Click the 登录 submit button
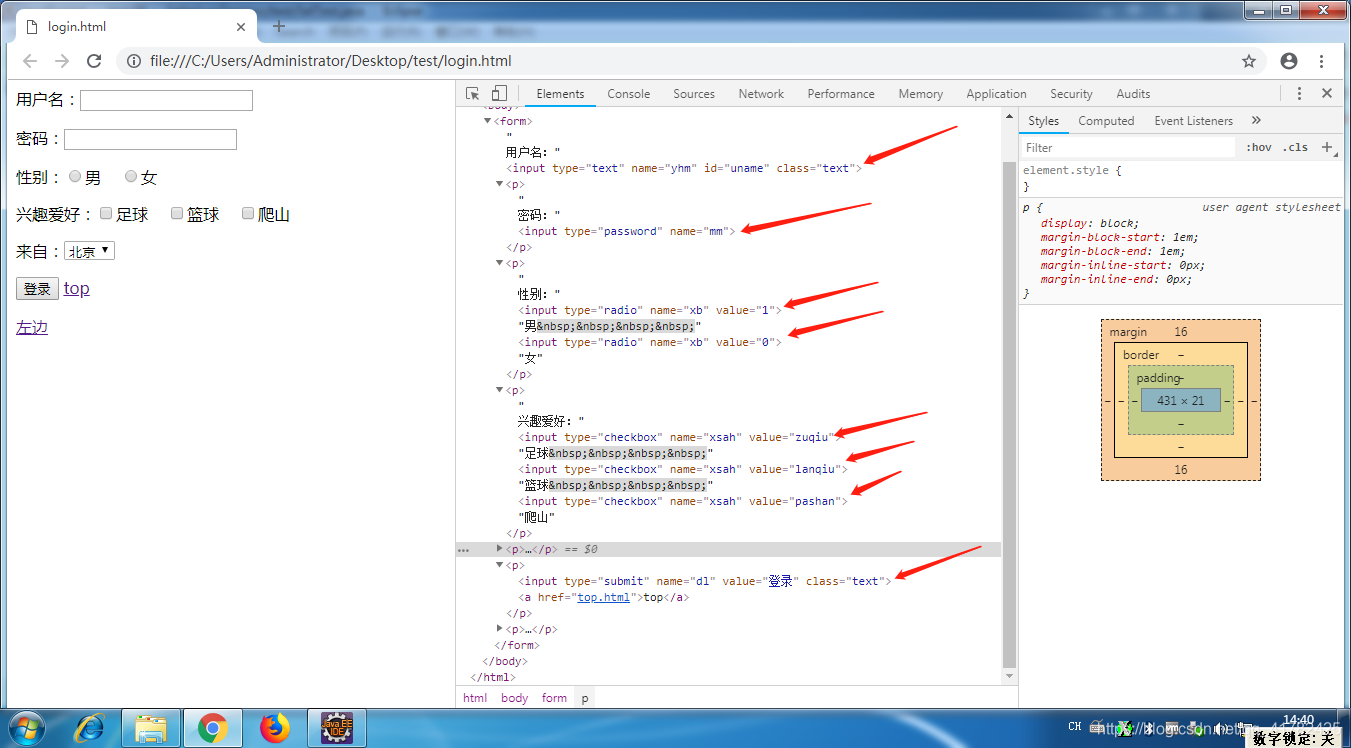This screenshot has height=748, width=1351. (37, 289)
